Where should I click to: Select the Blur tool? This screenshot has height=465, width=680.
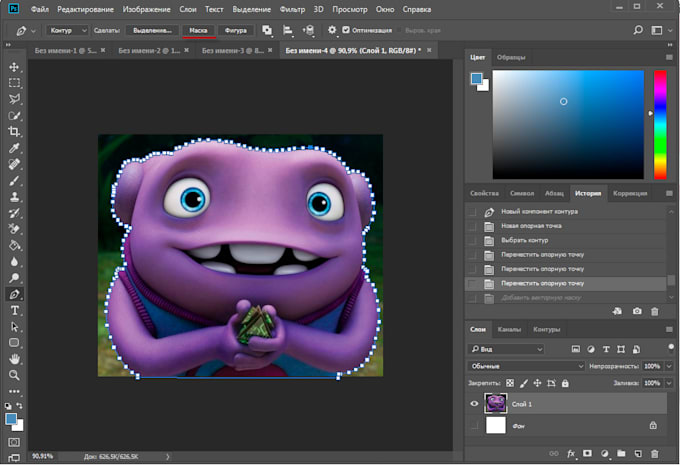pos(14,262)
